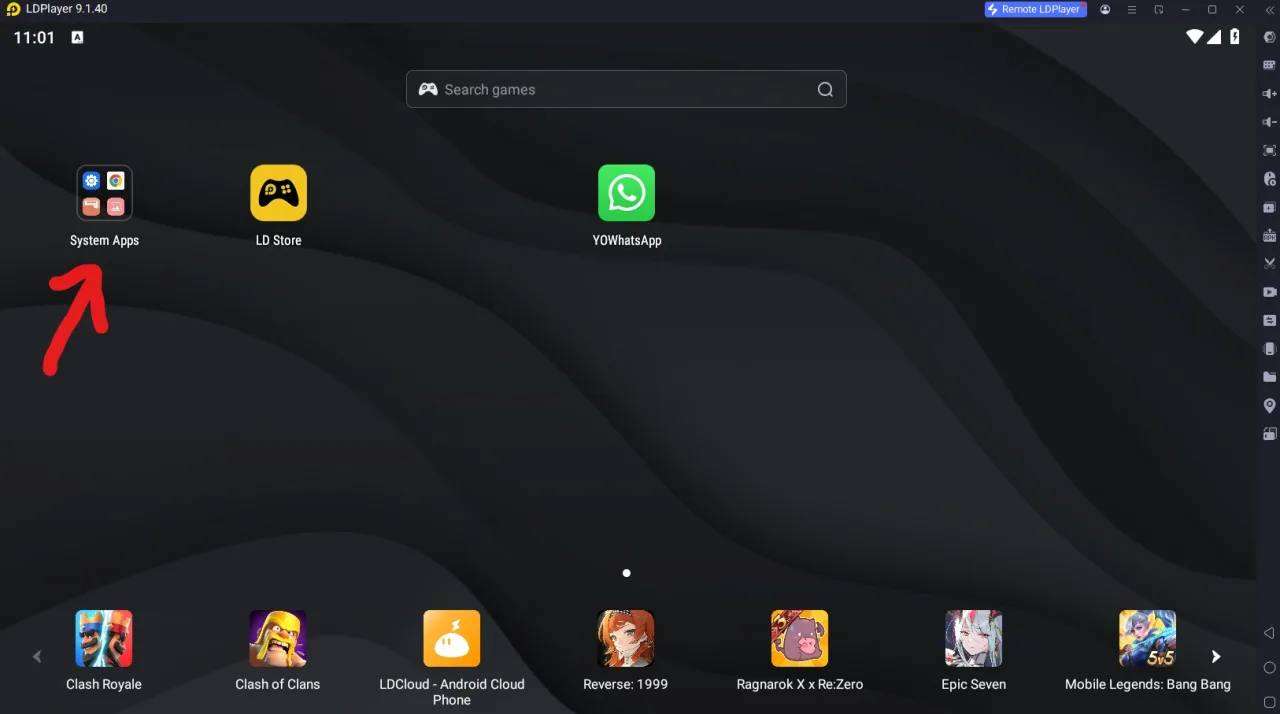Tap Android back triangle button

1270,633
